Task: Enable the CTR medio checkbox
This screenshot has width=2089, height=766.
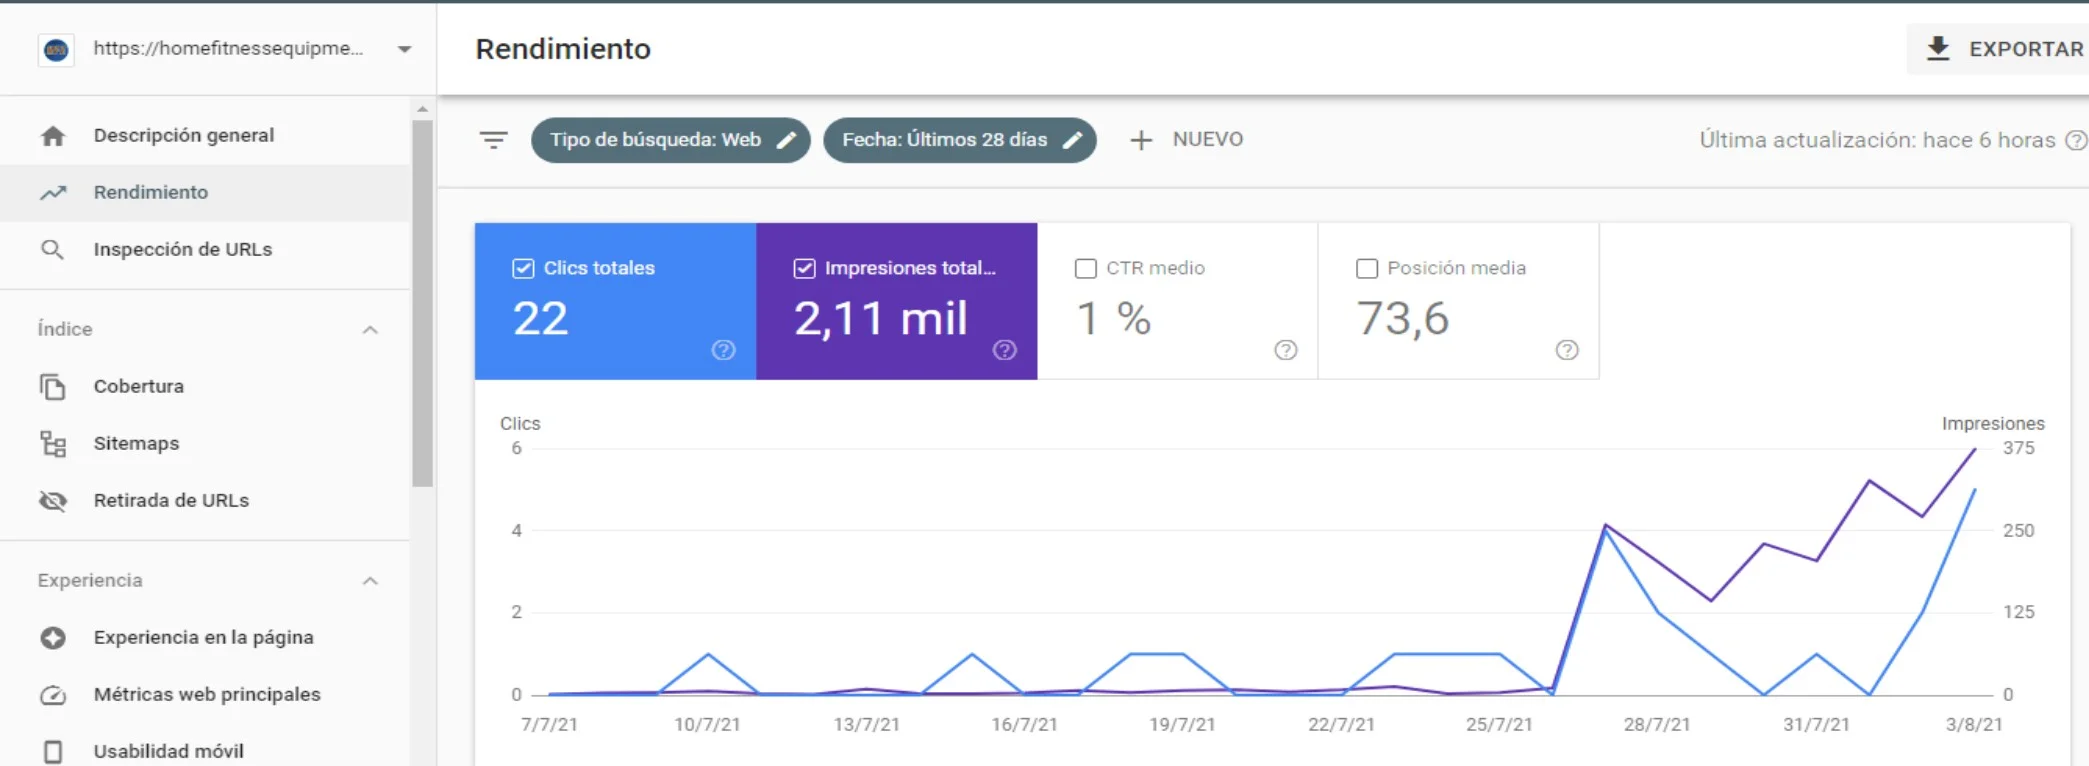Action: tap(1085, 268)
